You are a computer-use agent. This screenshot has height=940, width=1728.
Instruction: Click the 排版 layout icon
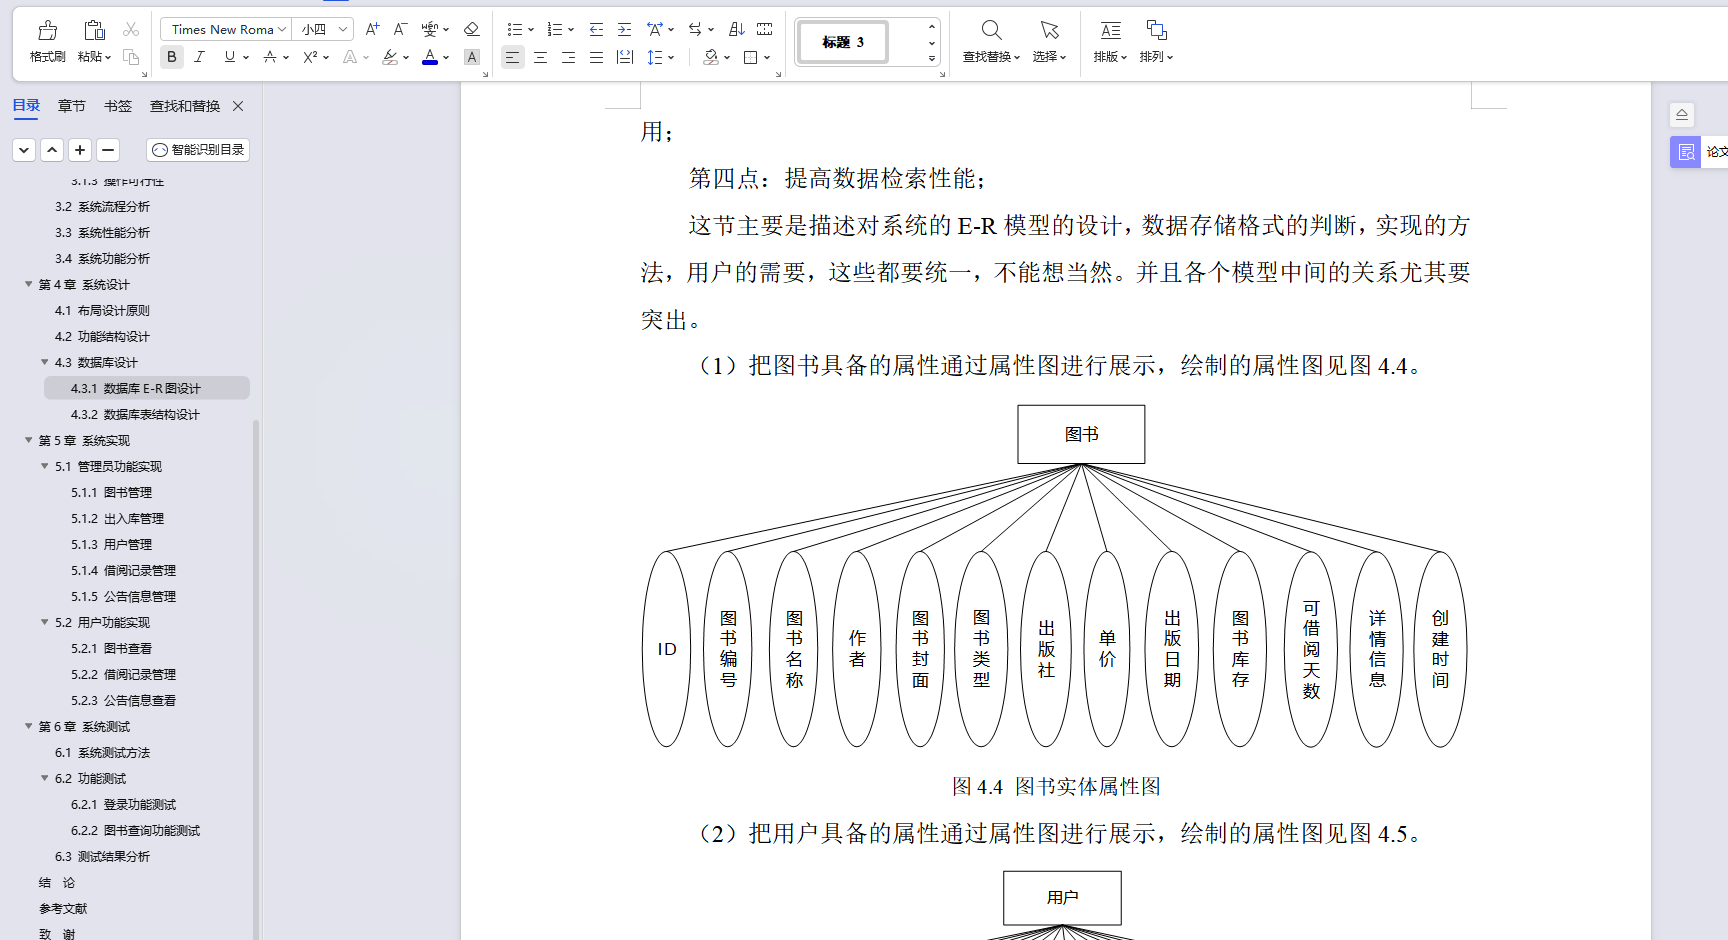pos(1110,30)
